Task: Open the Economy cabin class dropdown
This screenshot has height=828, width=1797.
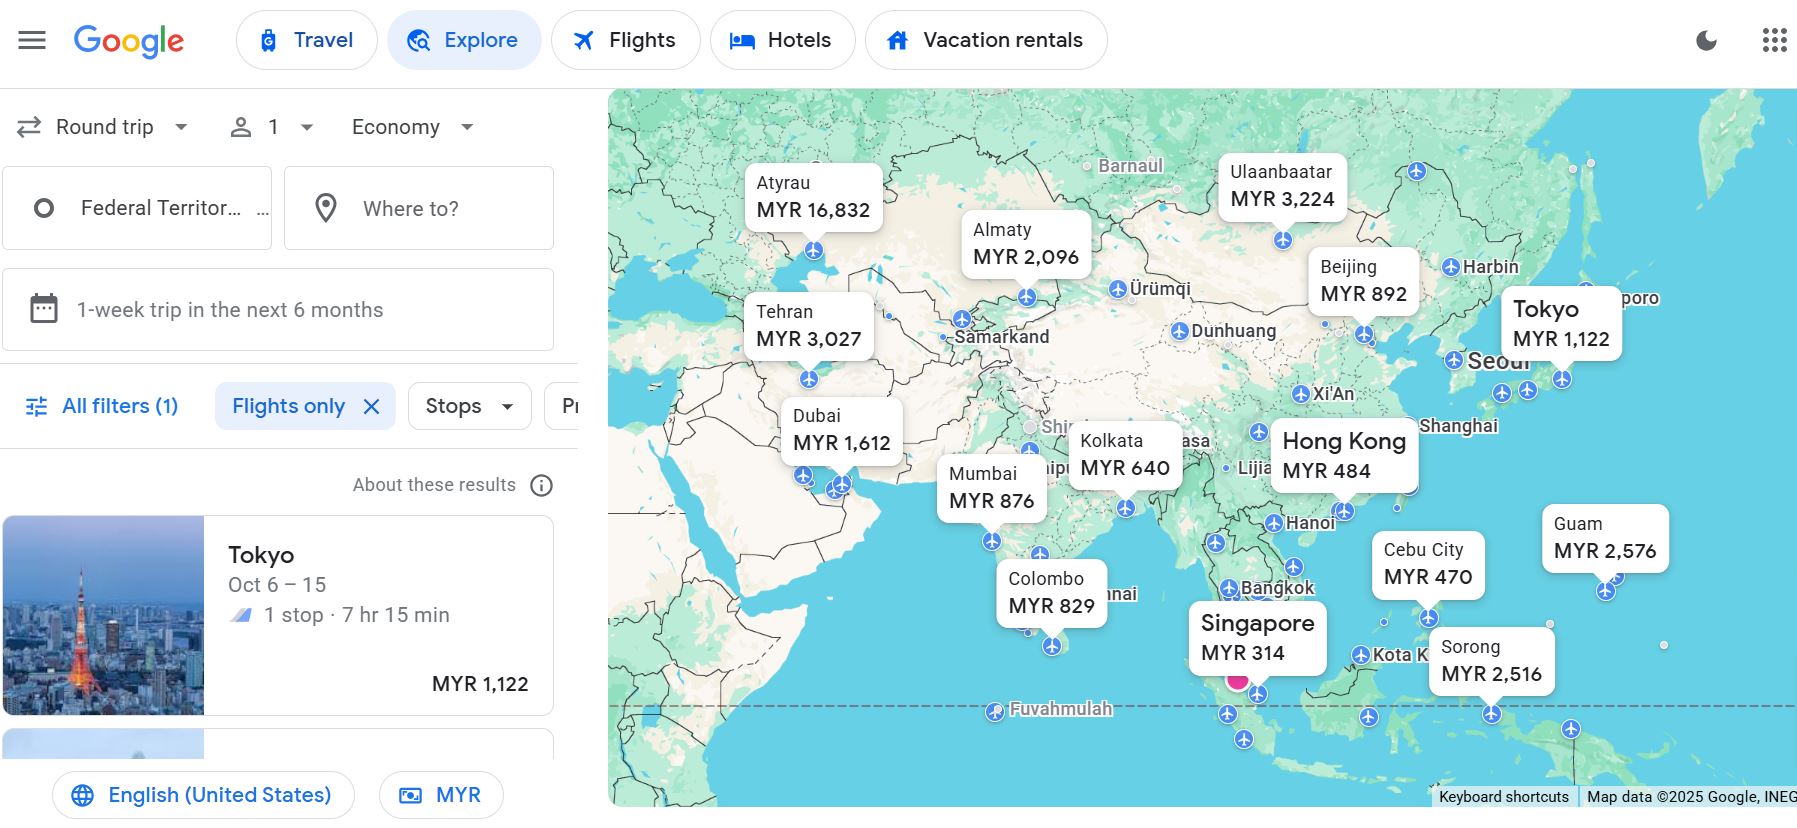Action: pos(412,127)
